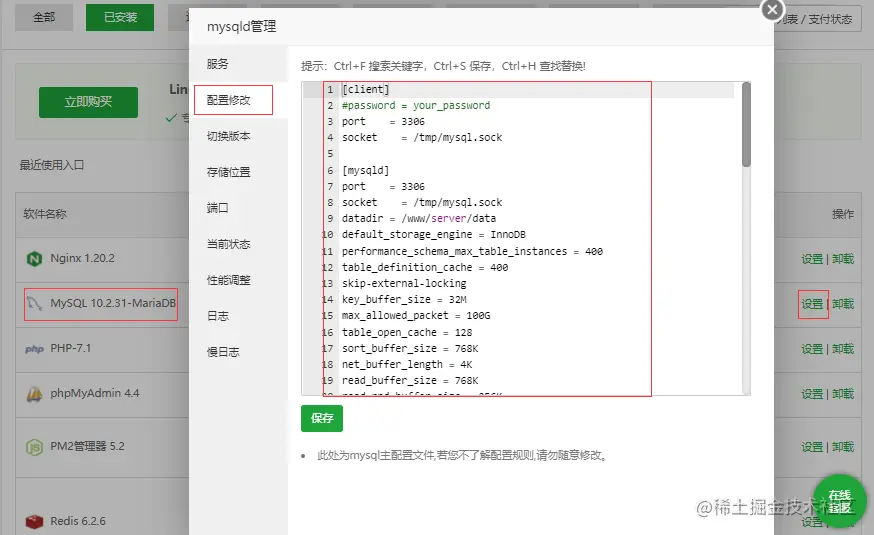
Task: Open the 性能调整 tab
Action: (x=229, y=280)
